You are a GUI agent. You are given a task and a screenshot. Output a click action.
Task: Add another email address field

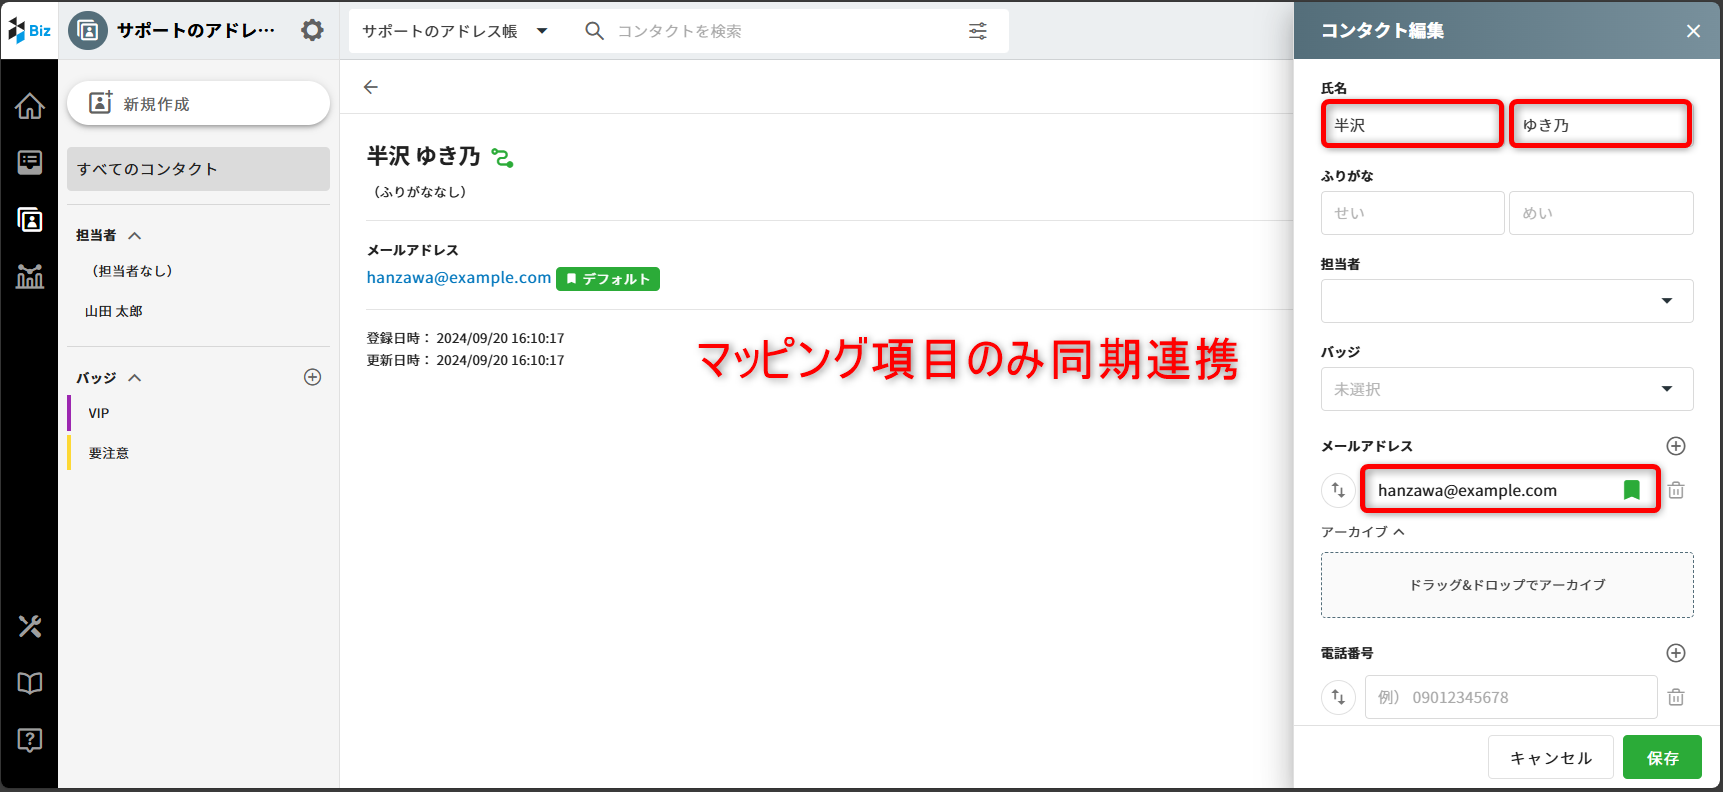pos(1676,446)
